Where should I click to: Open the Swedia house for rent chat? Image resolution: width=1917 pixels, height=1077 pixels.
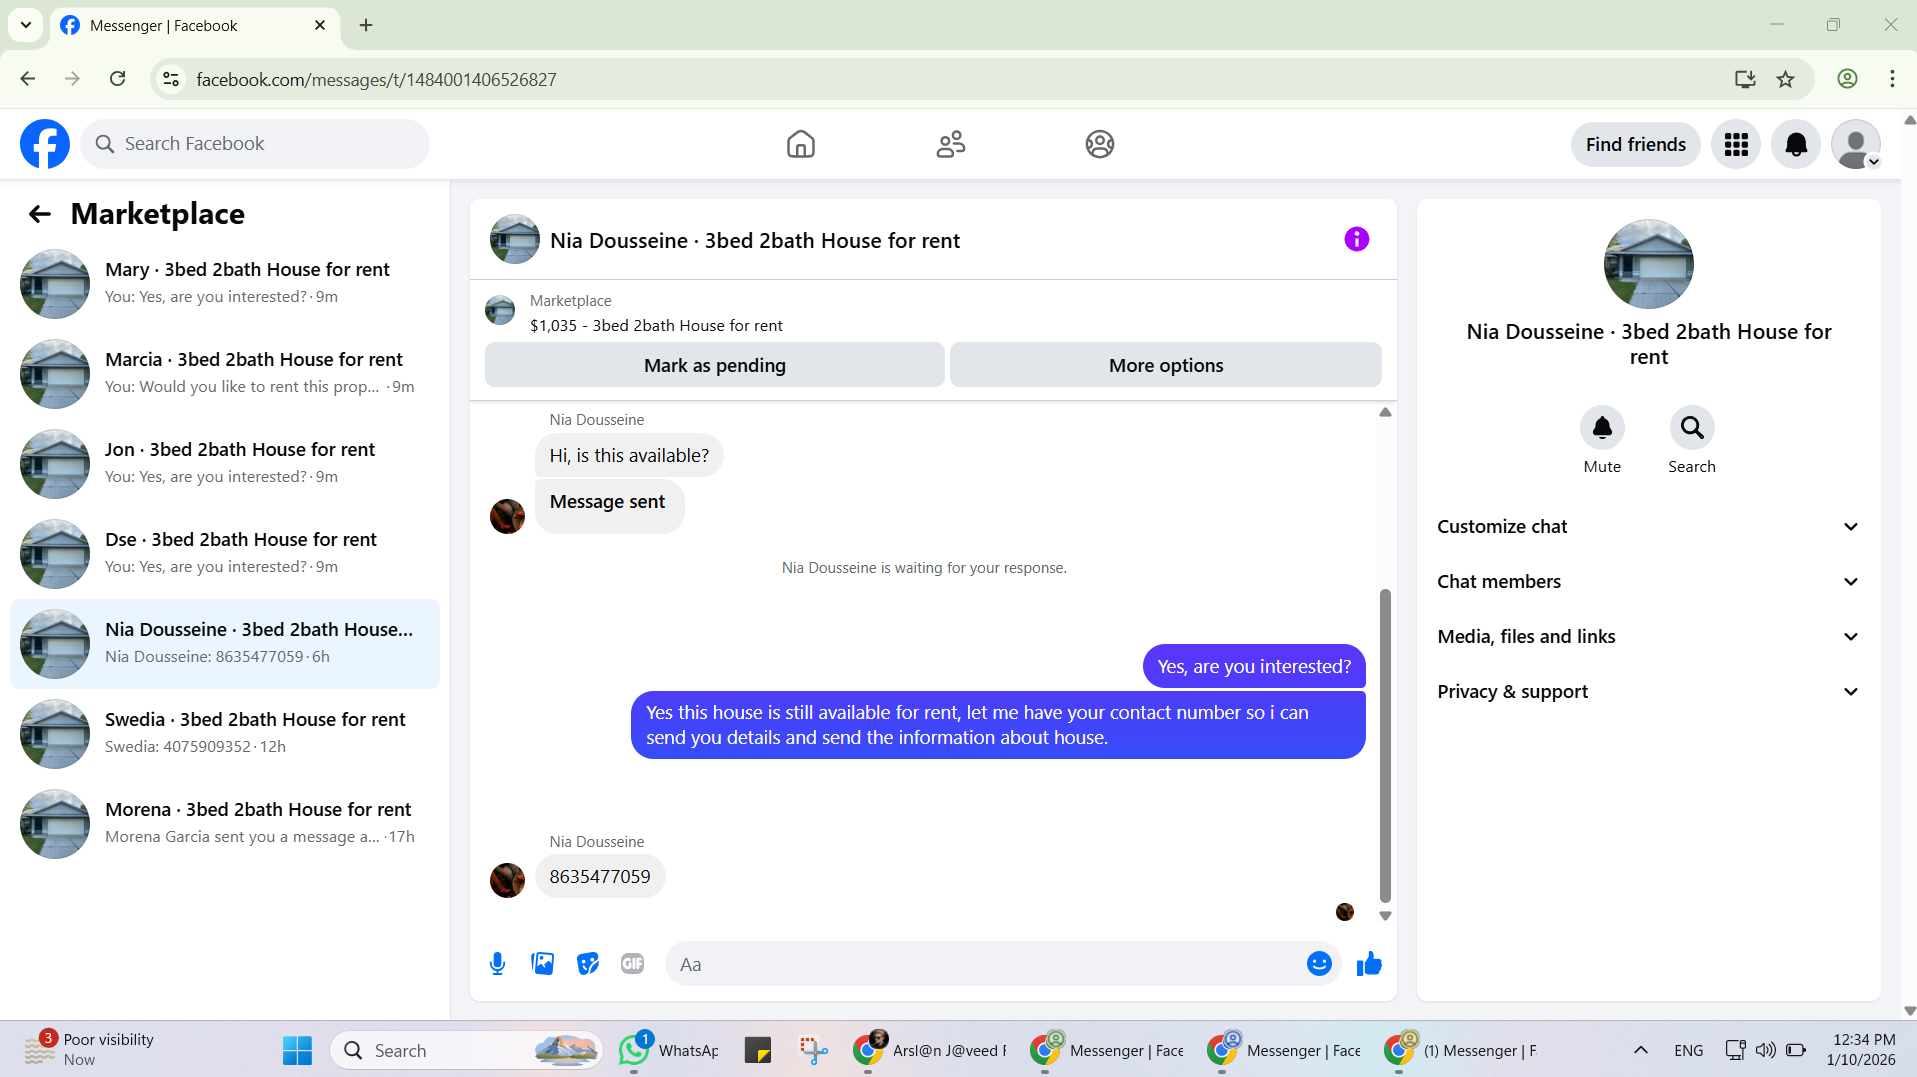pyautogui.click(x=225, y=734)
